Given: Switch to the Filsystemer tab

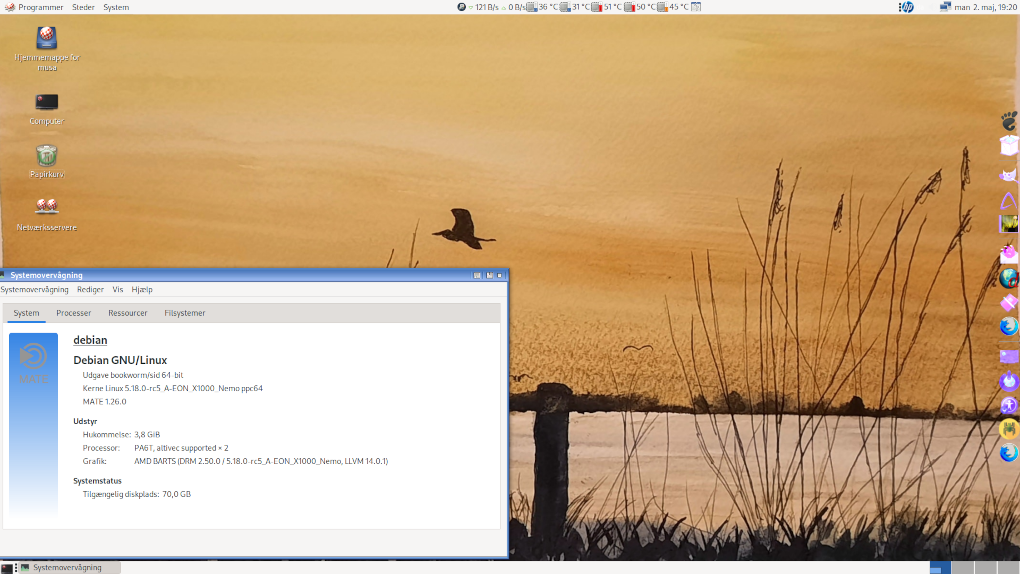Looking at the screenshot, I should 185,313.
